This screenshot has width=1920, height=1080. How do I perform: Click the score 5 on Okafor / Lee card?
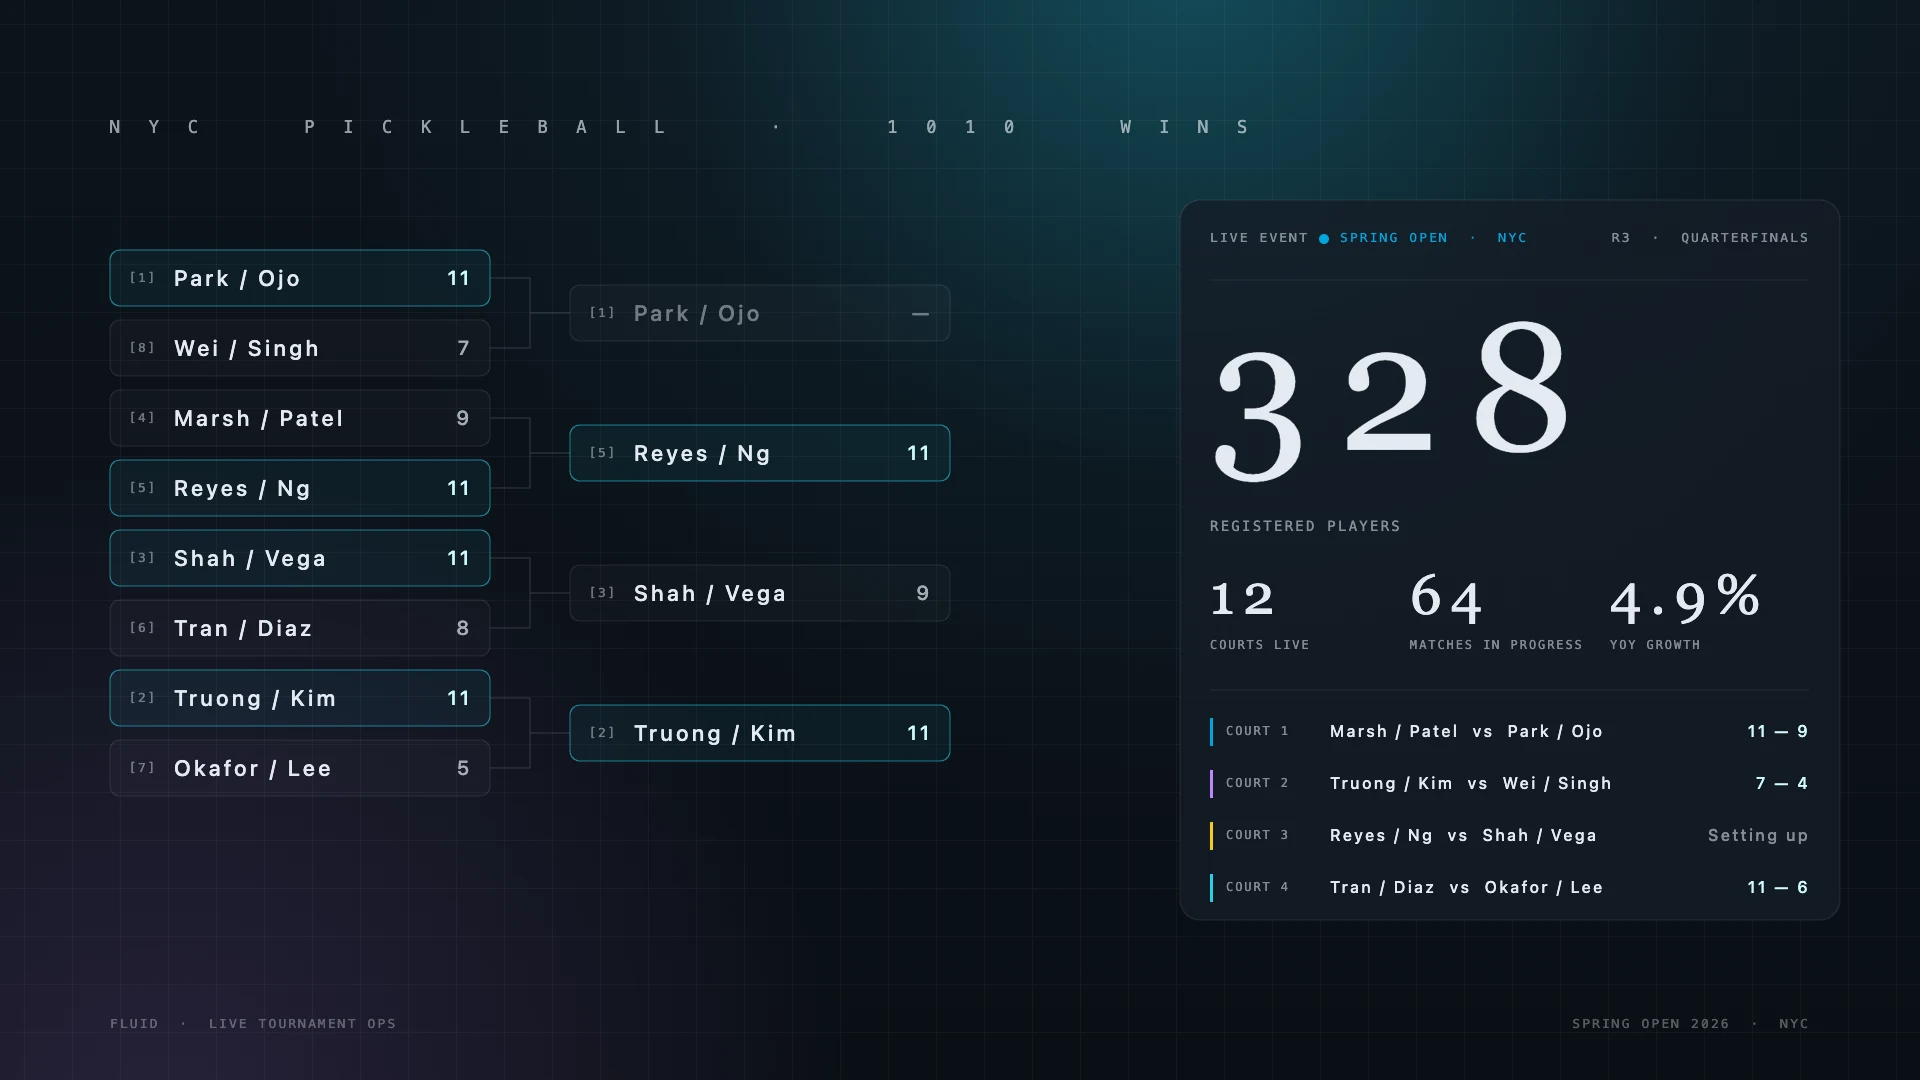click(463, 768)
